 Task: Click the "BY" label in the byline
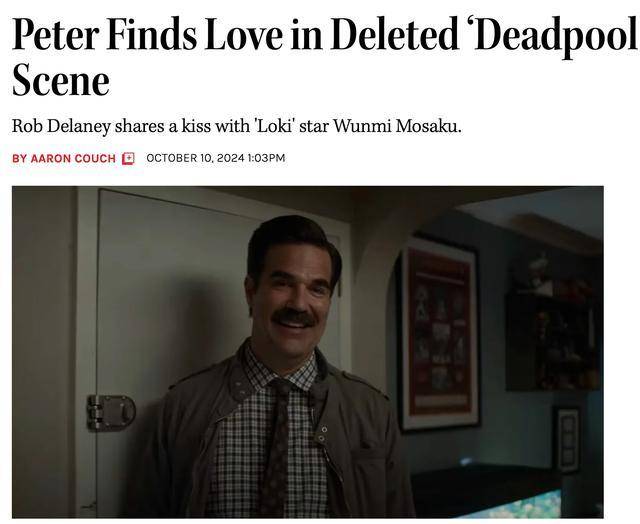click(19, 158)
